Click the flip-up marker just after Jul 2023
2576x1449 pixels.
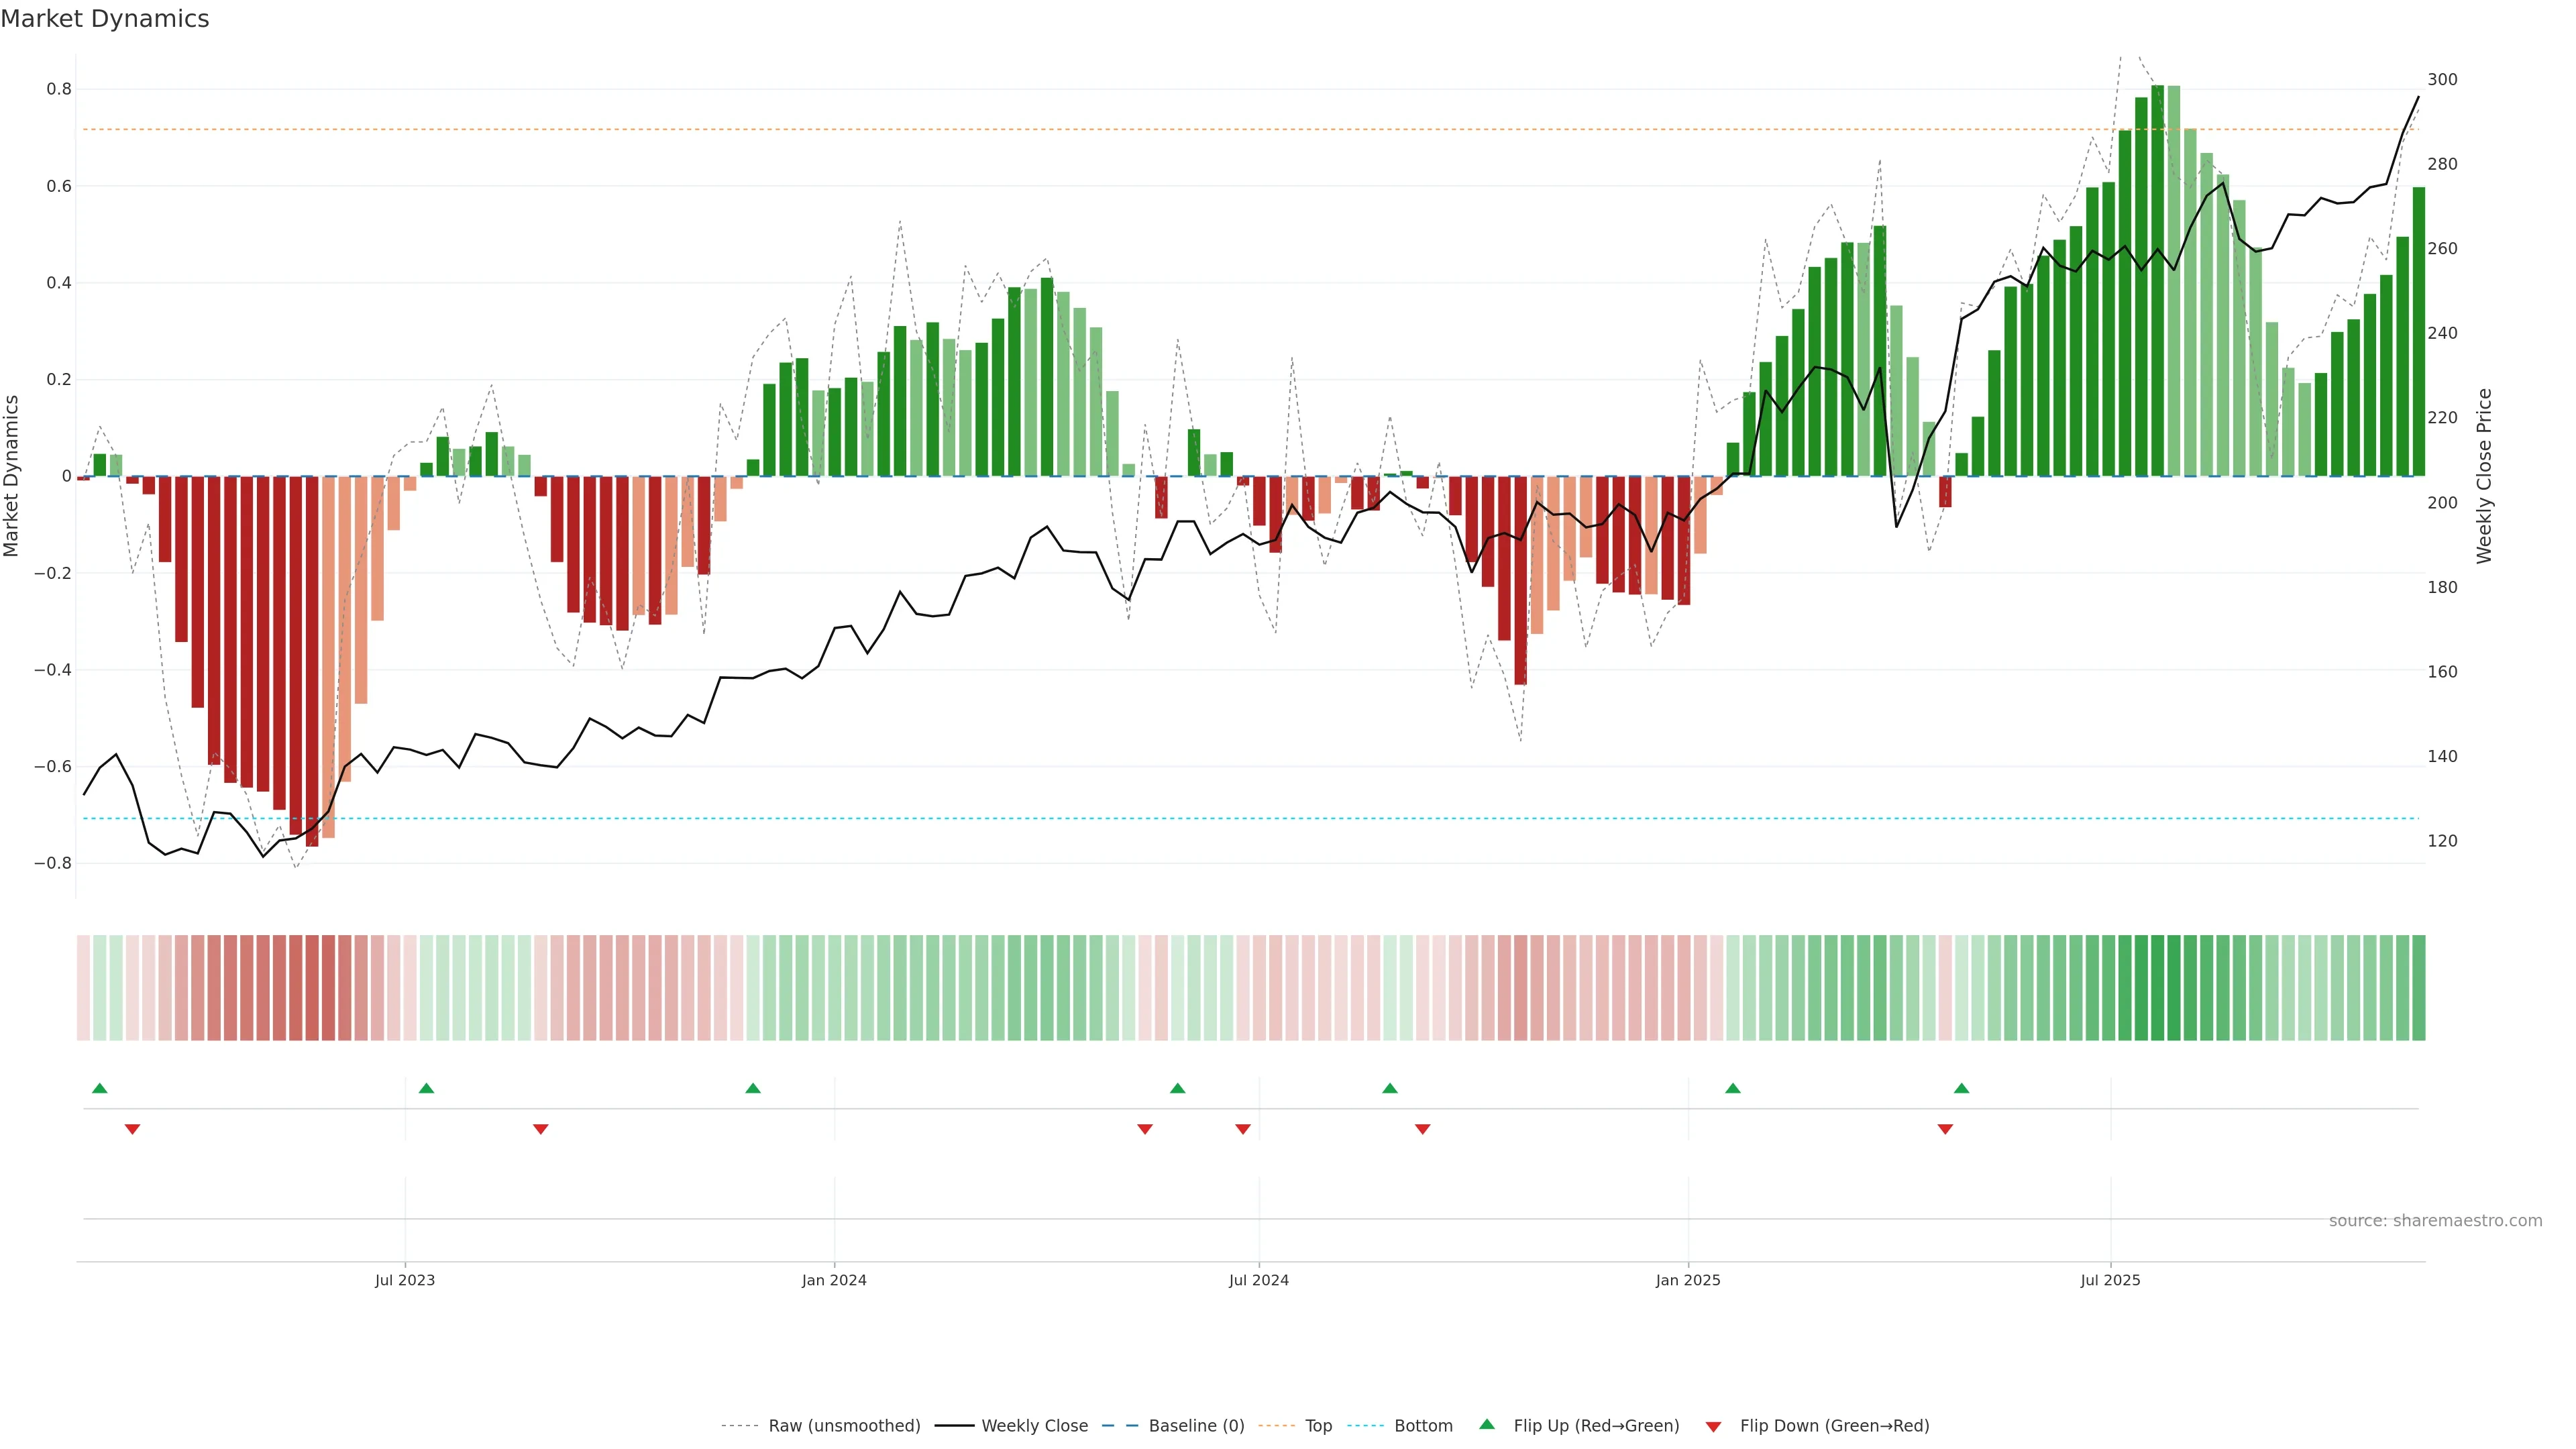[426, 1088]
